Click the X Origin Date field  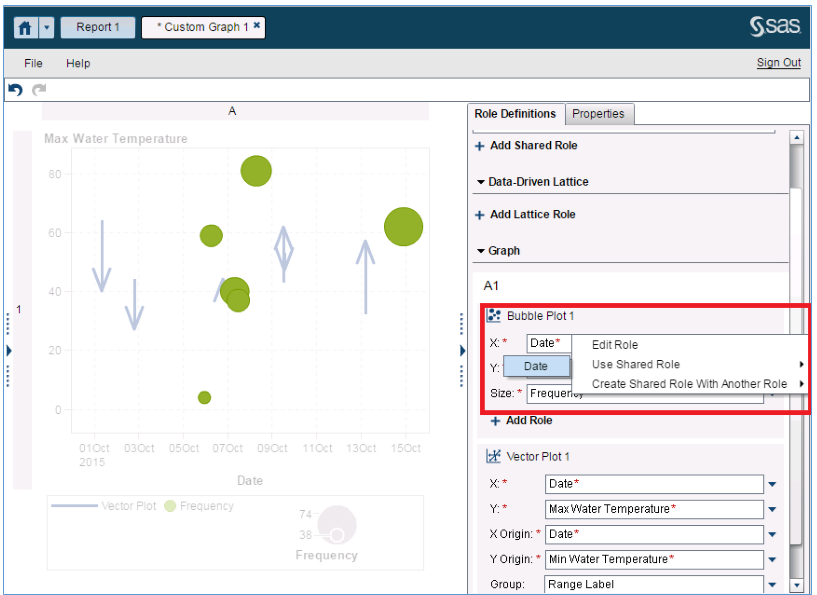654,534
